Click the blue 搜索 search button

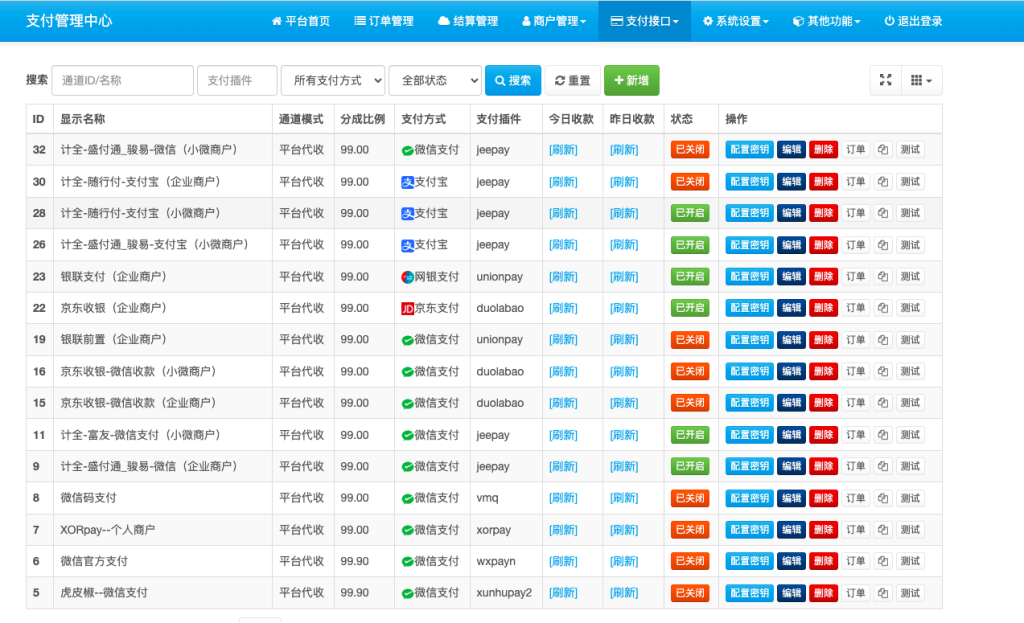[511, 80]
